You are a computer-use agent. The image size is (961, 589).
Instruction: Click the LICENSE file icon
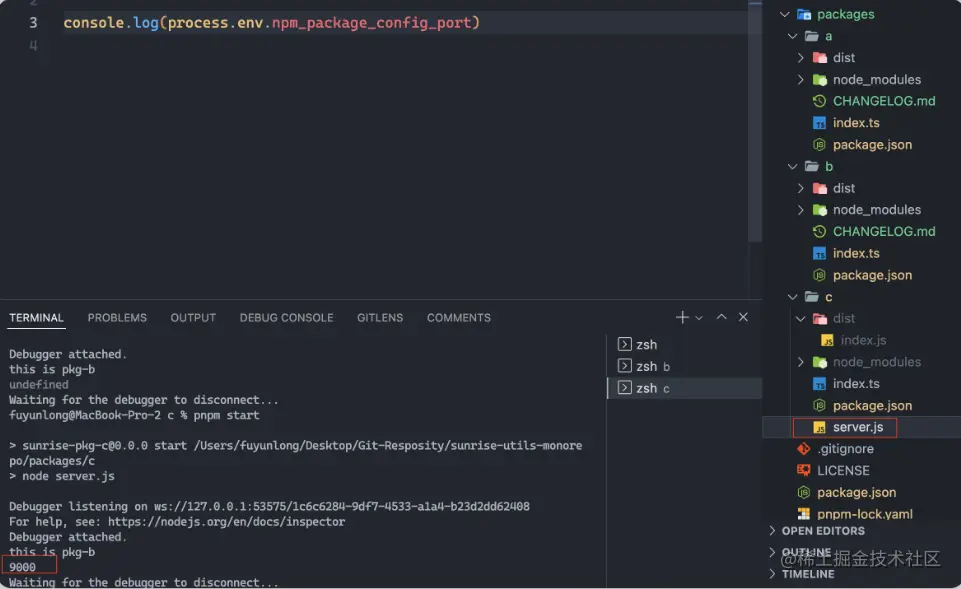coord(803,470)
